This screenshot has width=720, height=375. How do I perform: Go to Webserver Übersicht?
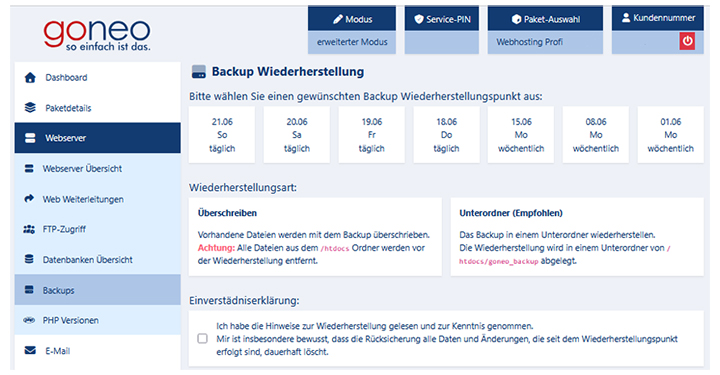(x=97, y=168)
